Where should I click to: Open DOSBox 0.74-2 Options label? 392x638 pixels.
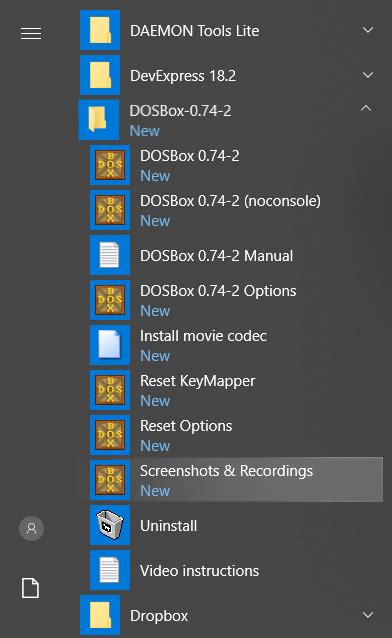click(x=218, y=291)
